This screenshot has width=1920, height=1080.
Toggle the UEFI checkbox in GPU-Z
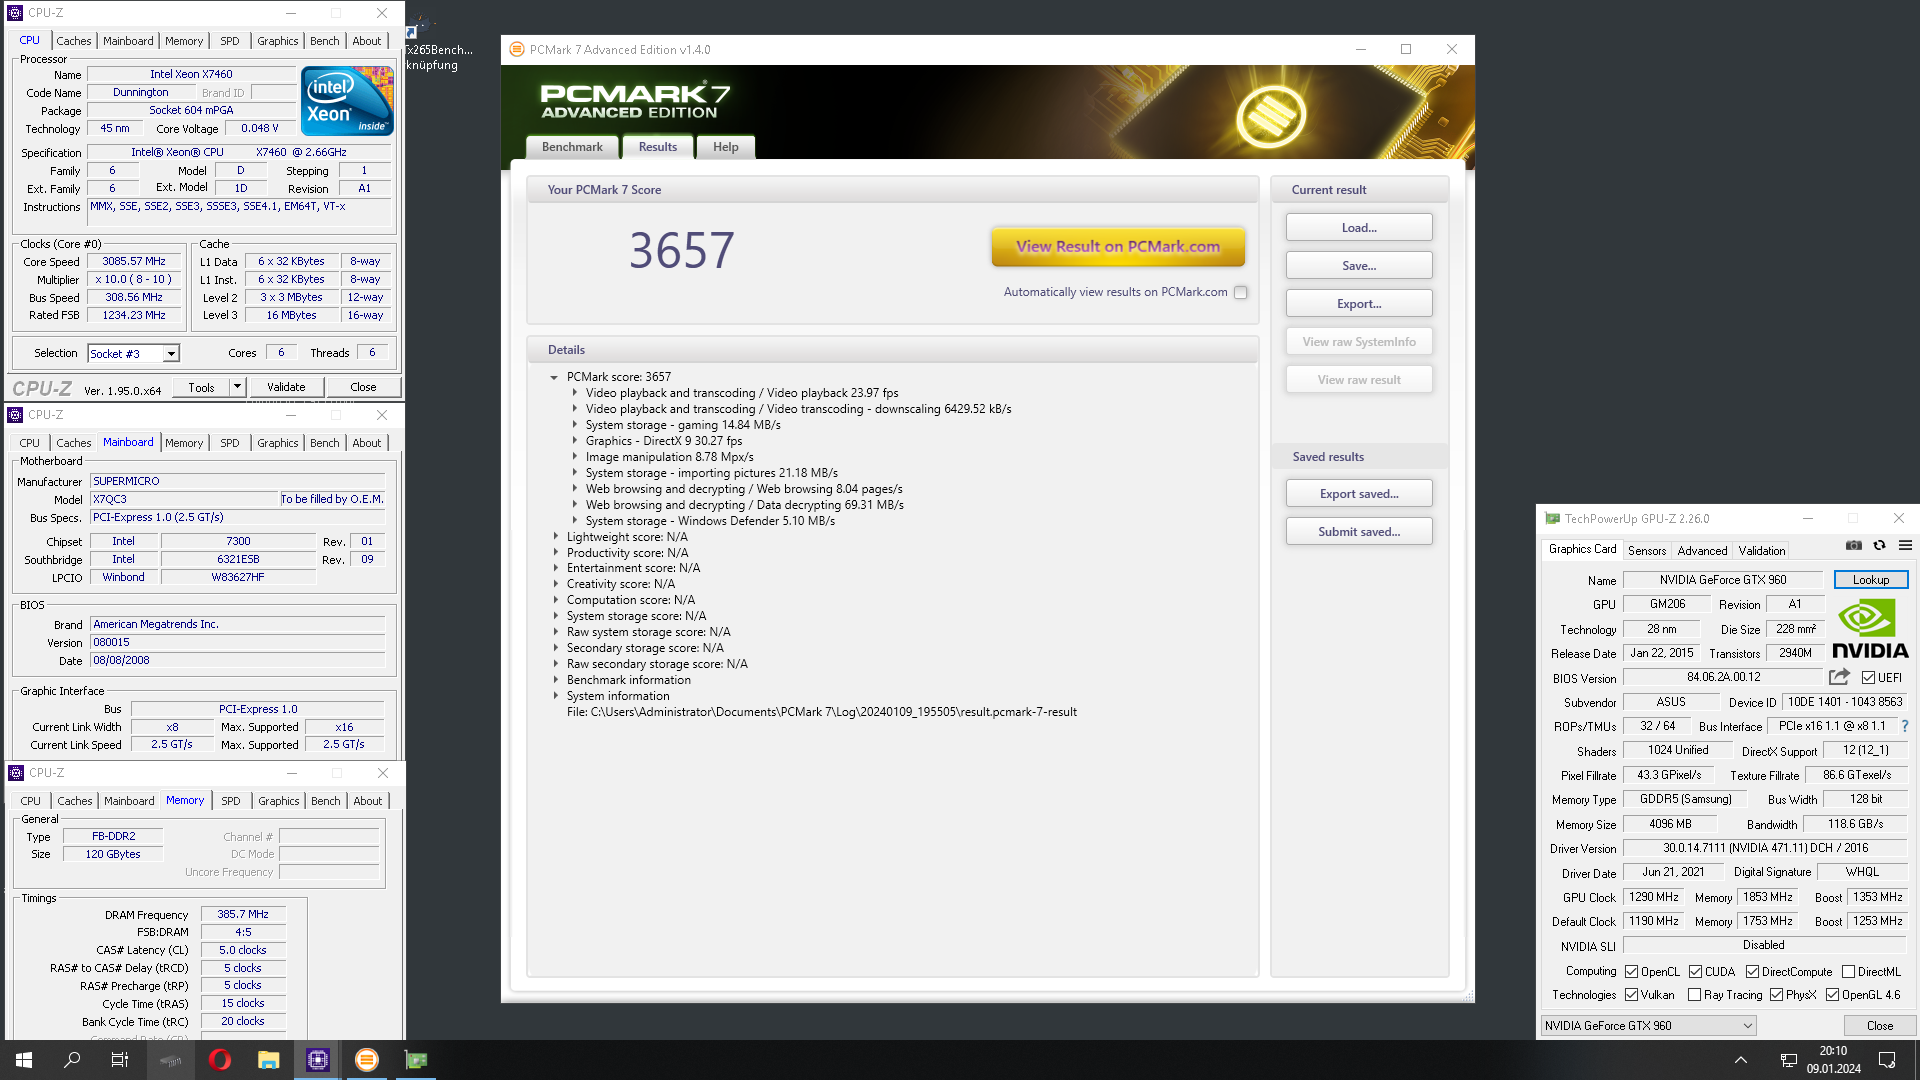point(1868,678)
